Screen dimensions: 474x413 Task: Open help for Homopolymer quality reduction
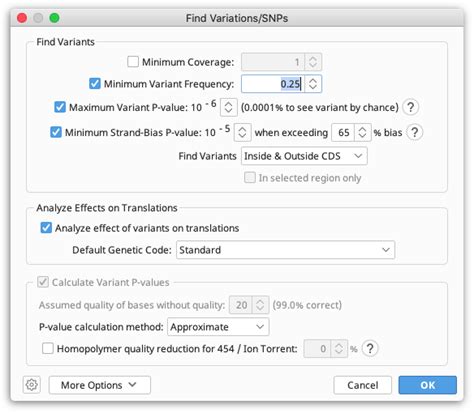click(x=370, y=349)
